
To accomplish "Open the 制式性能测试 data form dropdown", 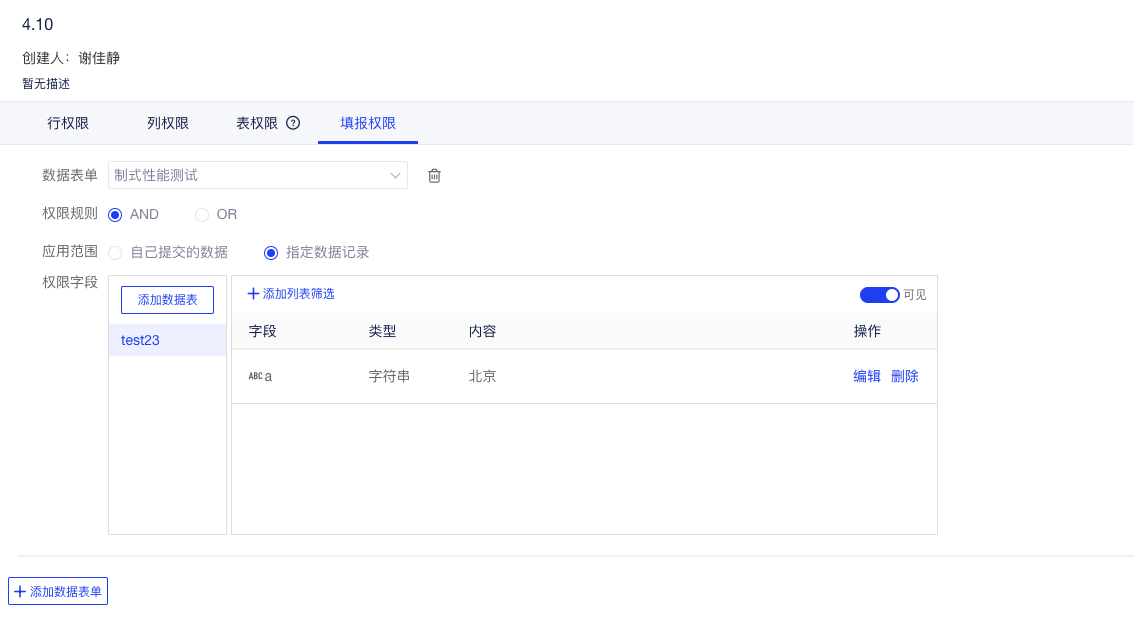I will (258, 175).
